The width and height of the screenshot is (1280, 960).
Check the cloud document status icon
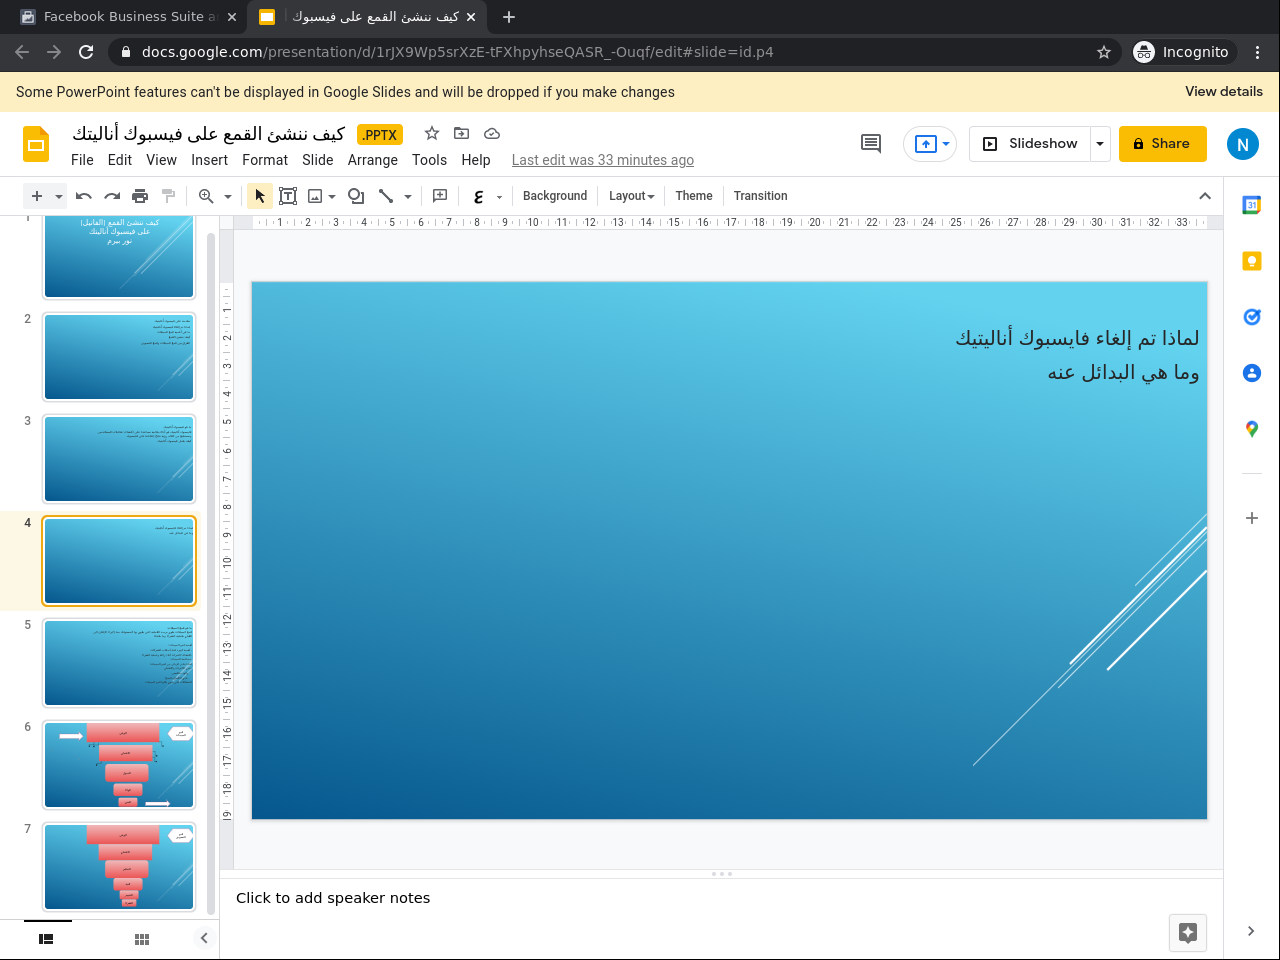(x=492, y=133)
